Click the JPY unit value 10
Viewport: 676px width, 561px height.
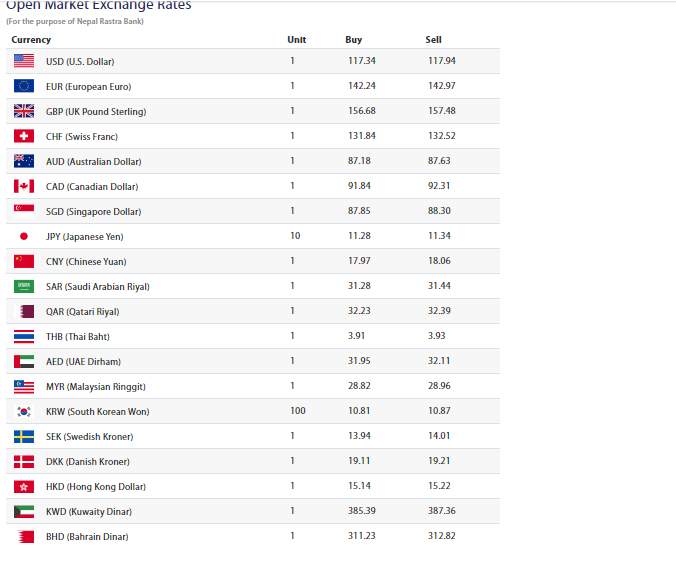click(293, 236)
